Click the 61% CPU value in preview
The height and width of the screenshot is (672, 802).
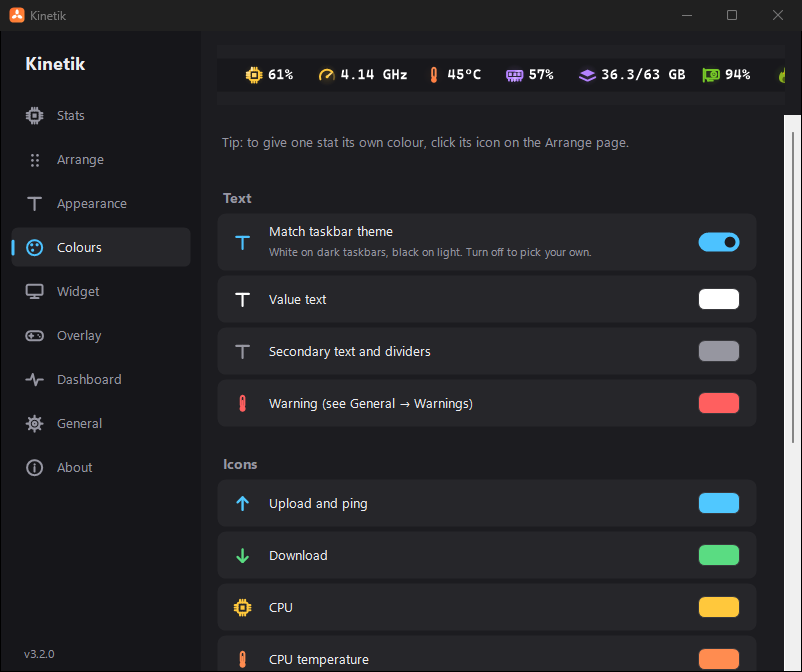(281, 75)
